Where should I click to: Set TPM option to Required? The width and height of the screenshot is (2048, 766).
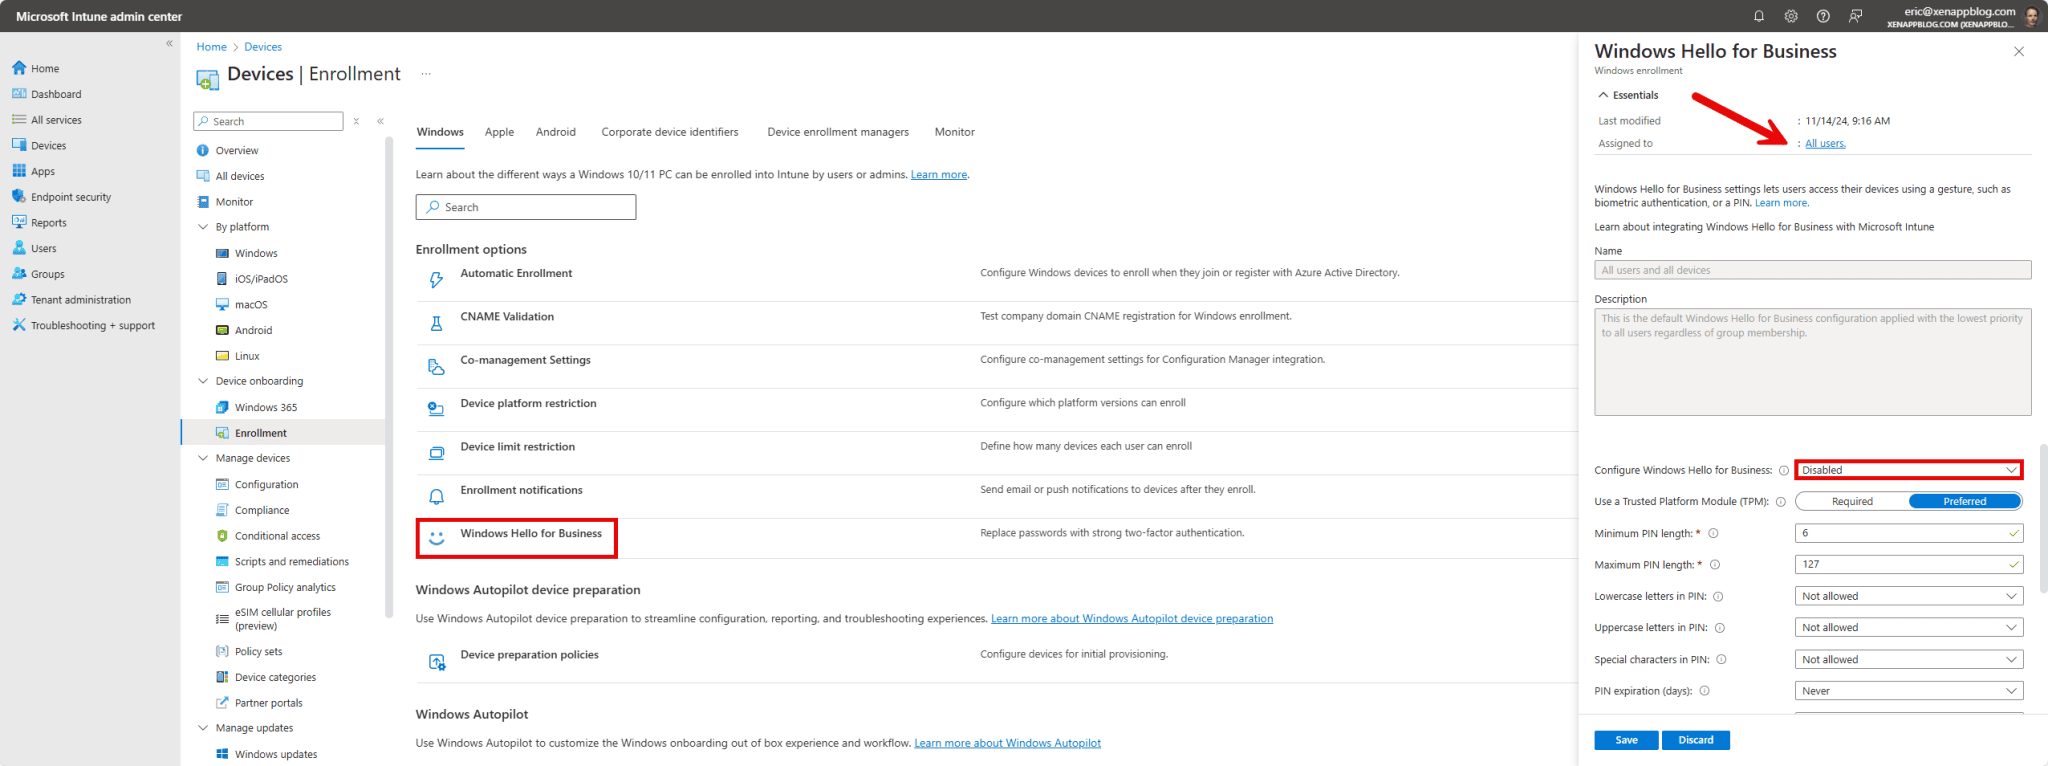pos(1852,501)
